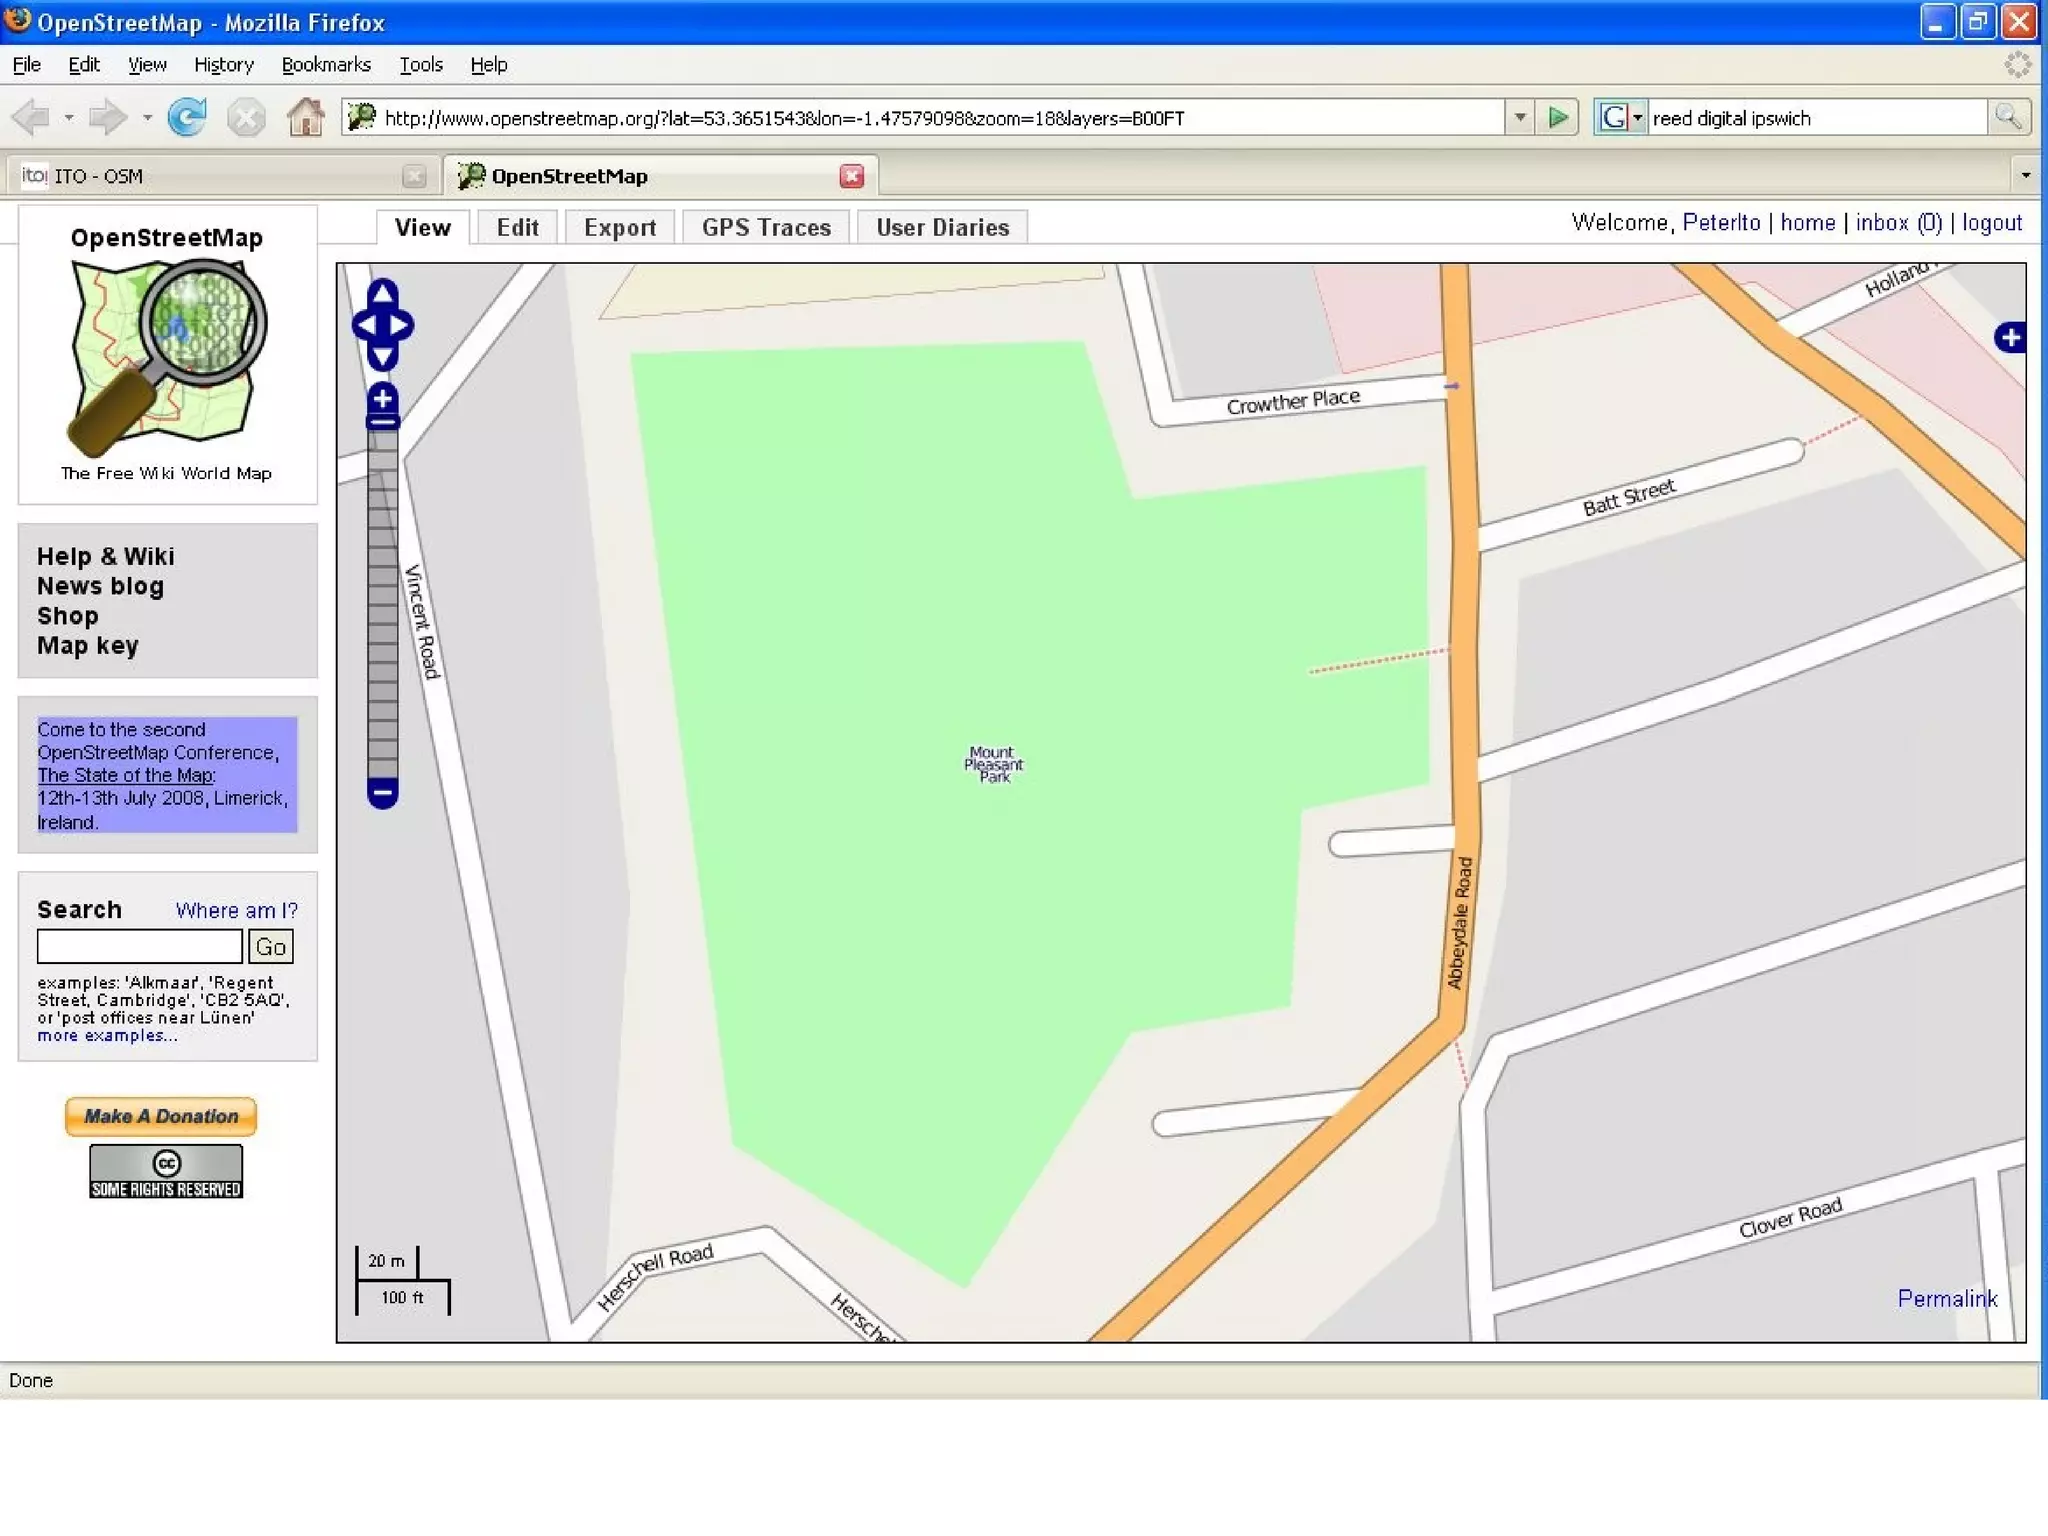Image resolution: width=2048 pixels, height=1536 pixels.
Task: Click the Go search button
Action: pyautogui.click(x=270, y=946)
